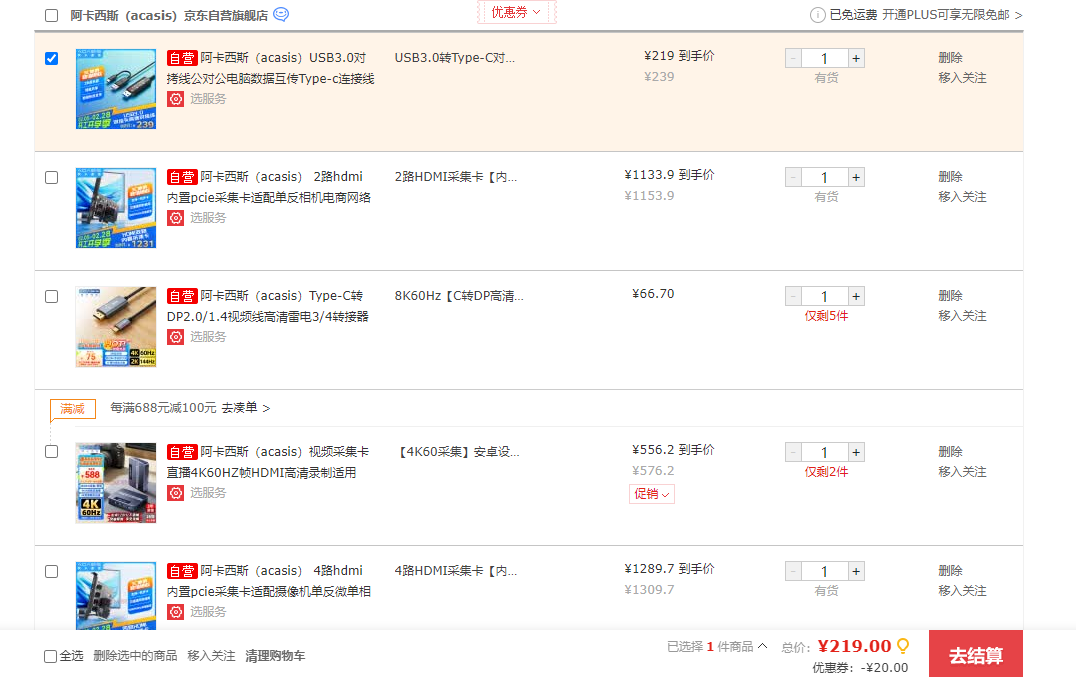Image resolution: width=1076 pixels, height=677 pixels.
Task: Click 去凑单 in the 满减 promotion bar
Action: [x=245, y=408]
